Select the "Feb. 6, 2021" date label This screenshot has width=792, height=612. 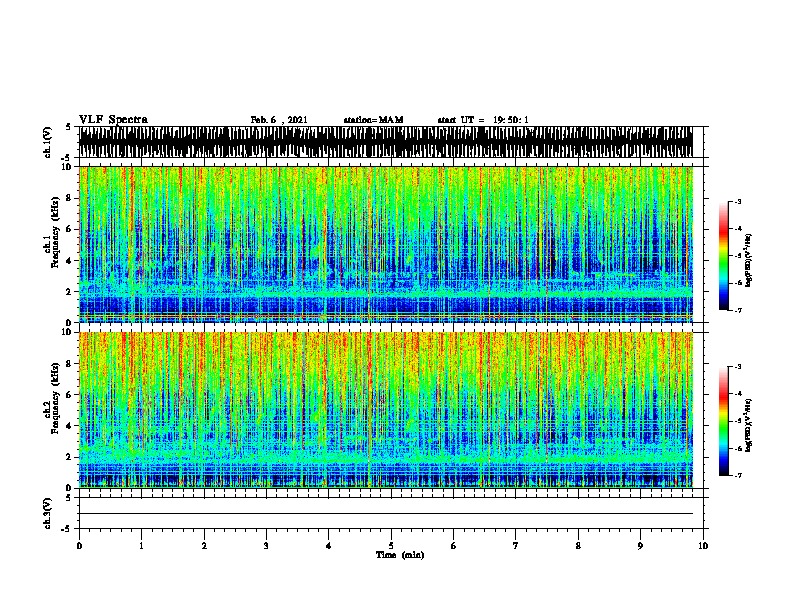279,120
